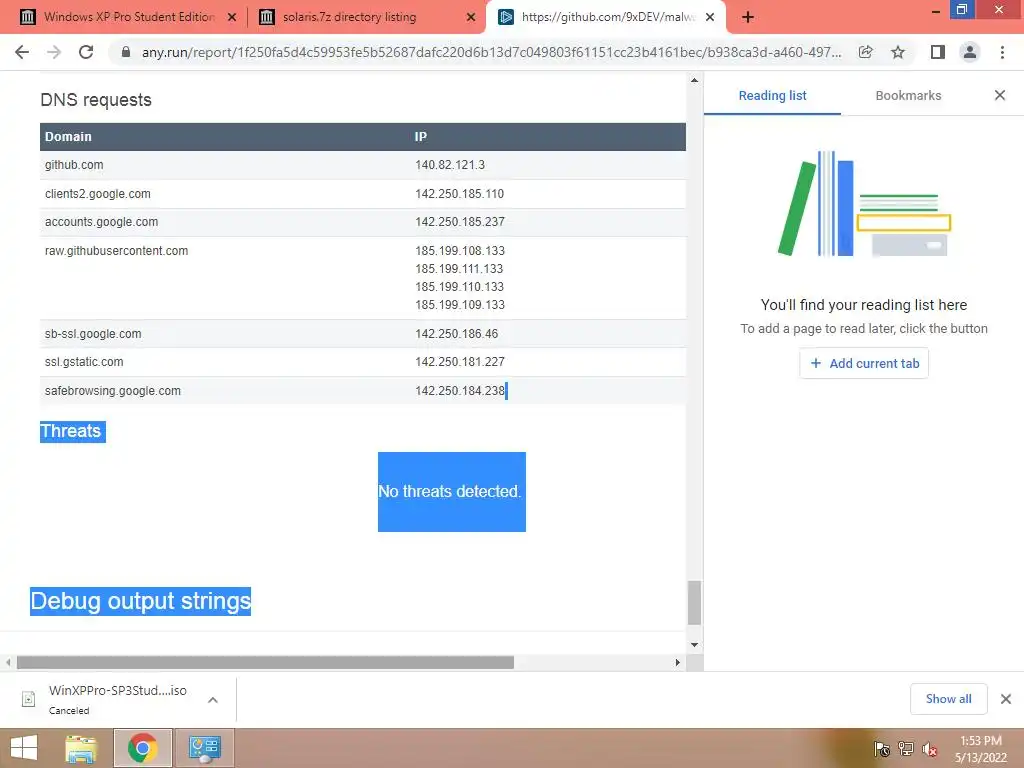Close the reading list side panel
1024x768 pixels.
[1000, 95]
